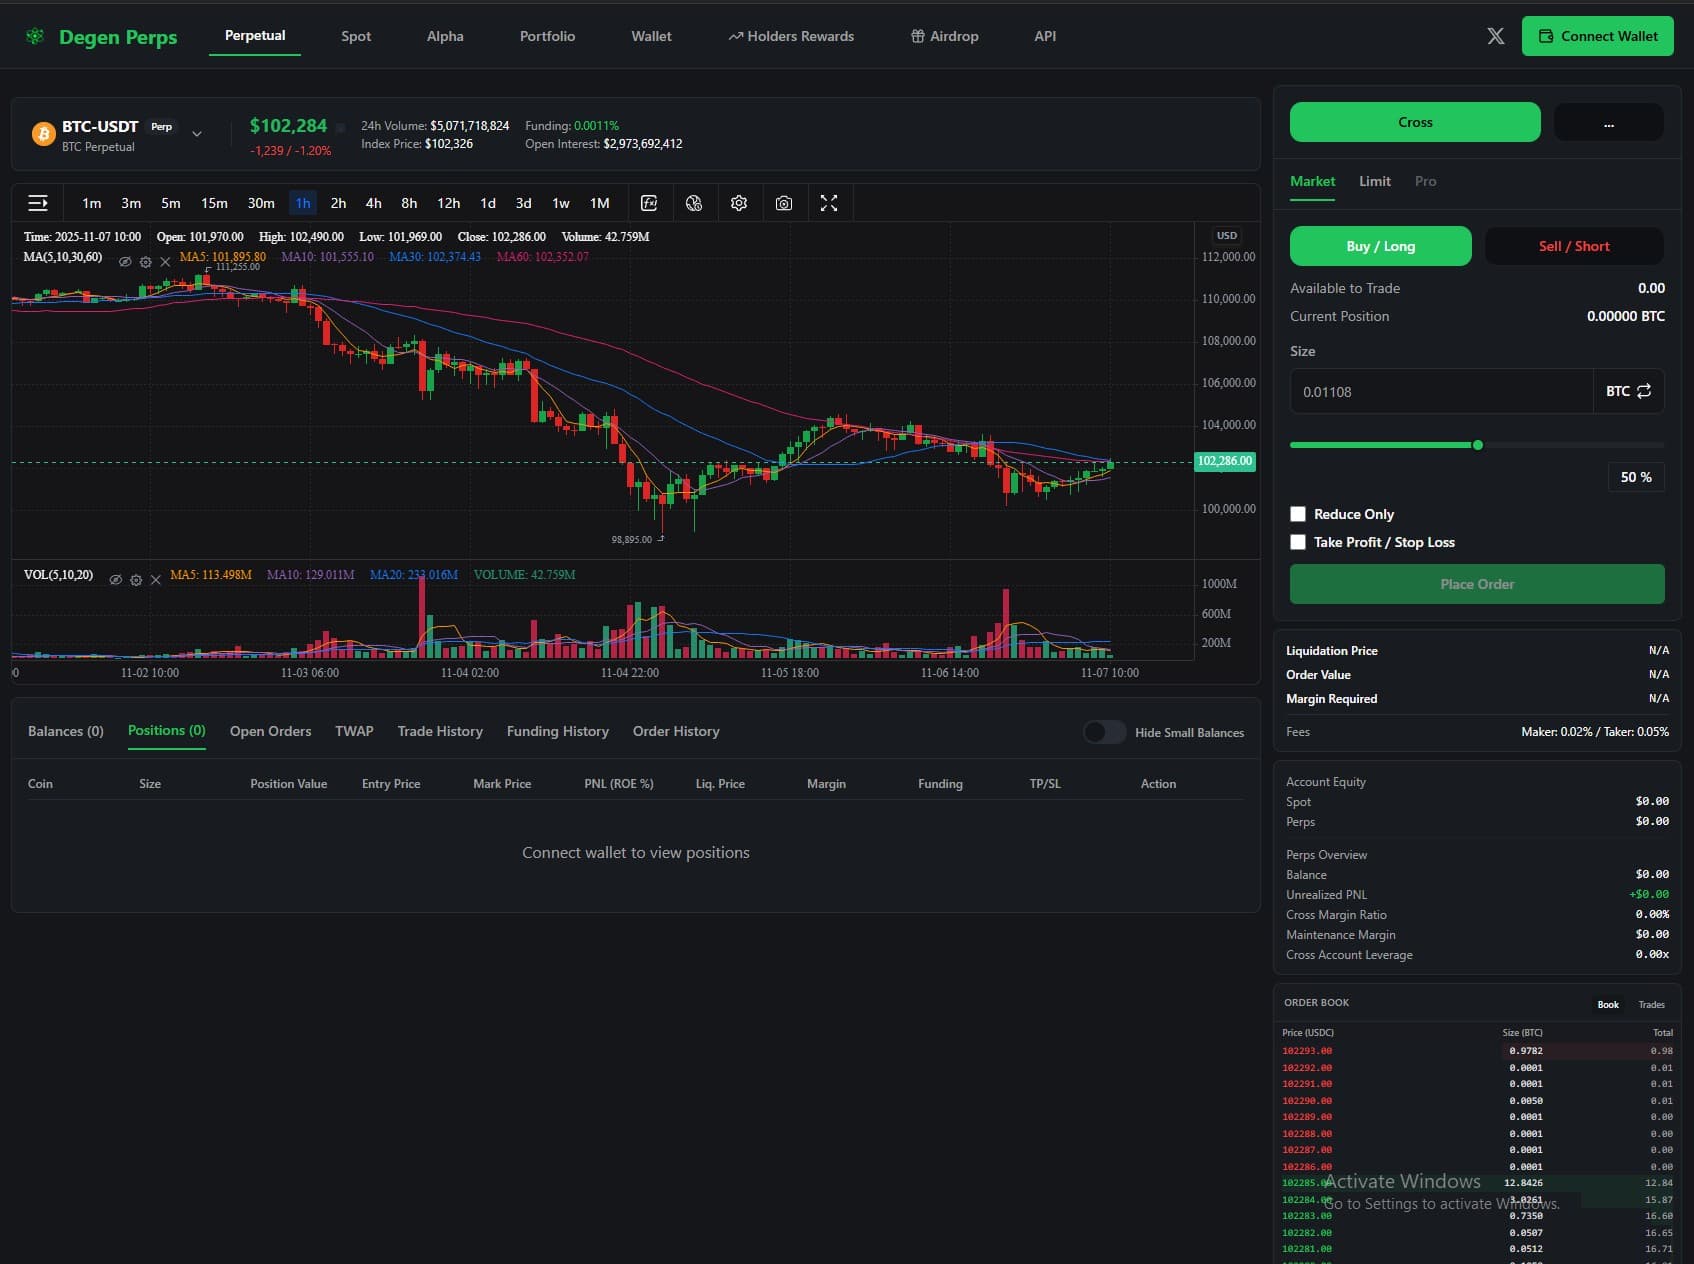Image resolution: width=1694 pixels, height=1264 pixels.
Task: Expand the BTC-USDT pair selector chevron
Action: pyautogui.click(x=197, y=134)
